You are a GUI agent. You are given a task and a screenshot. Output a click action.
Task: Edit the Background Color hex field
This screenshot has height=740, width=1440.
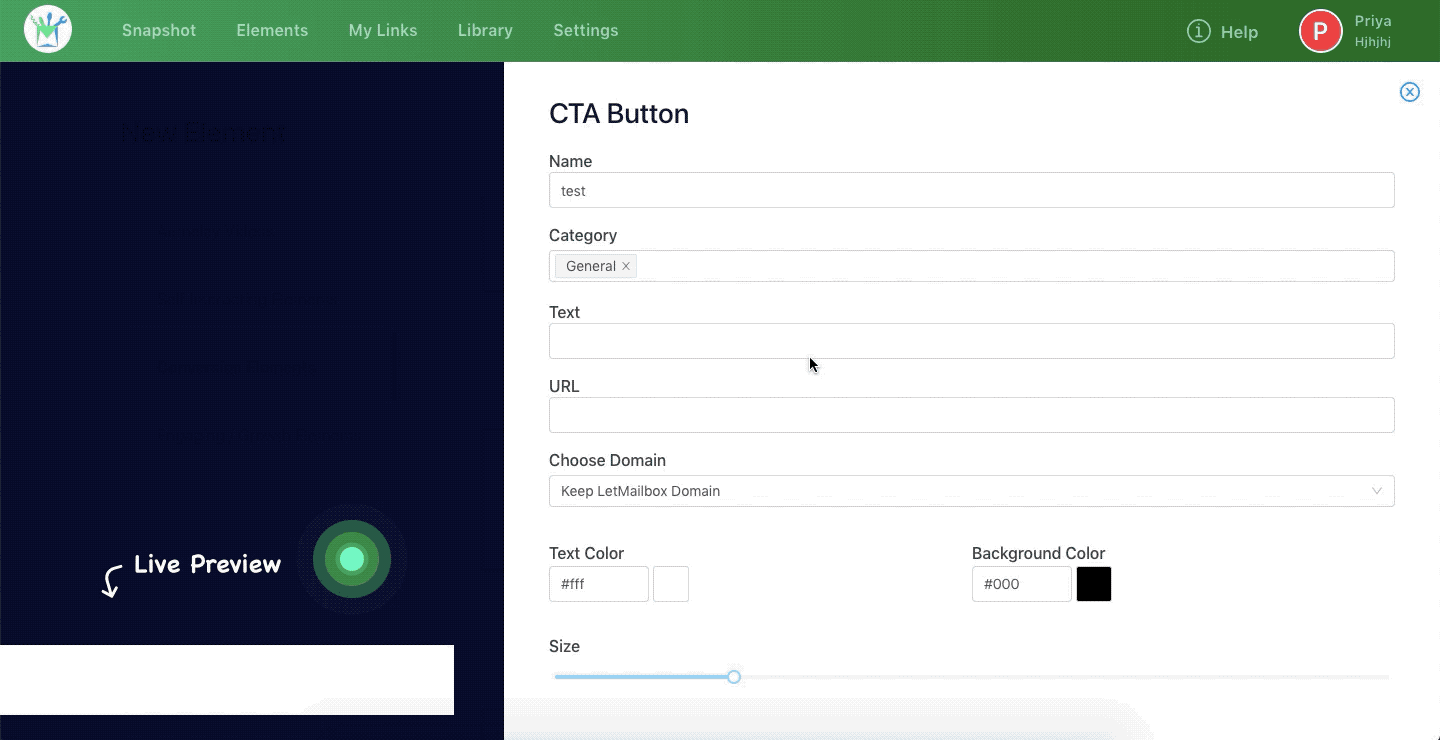(x=1022, y=584)
